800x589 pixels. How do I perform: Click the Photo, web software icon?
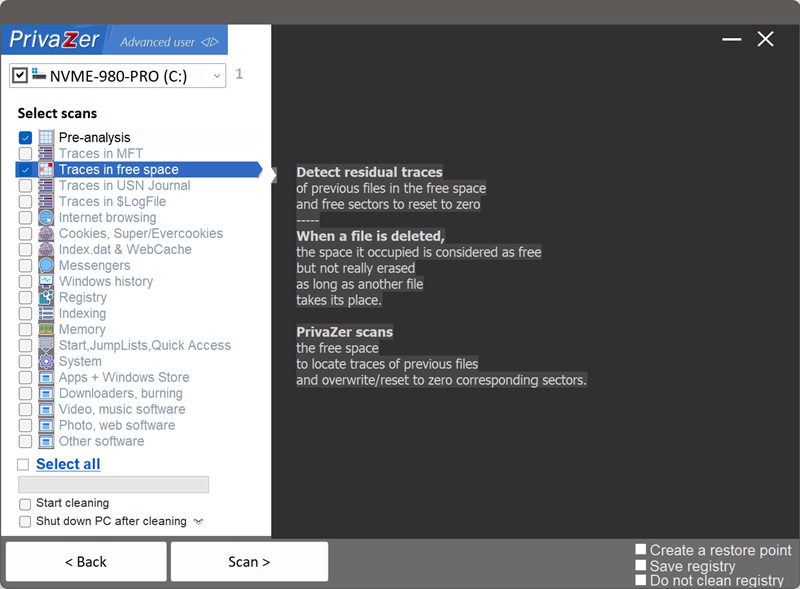[46, 425]
